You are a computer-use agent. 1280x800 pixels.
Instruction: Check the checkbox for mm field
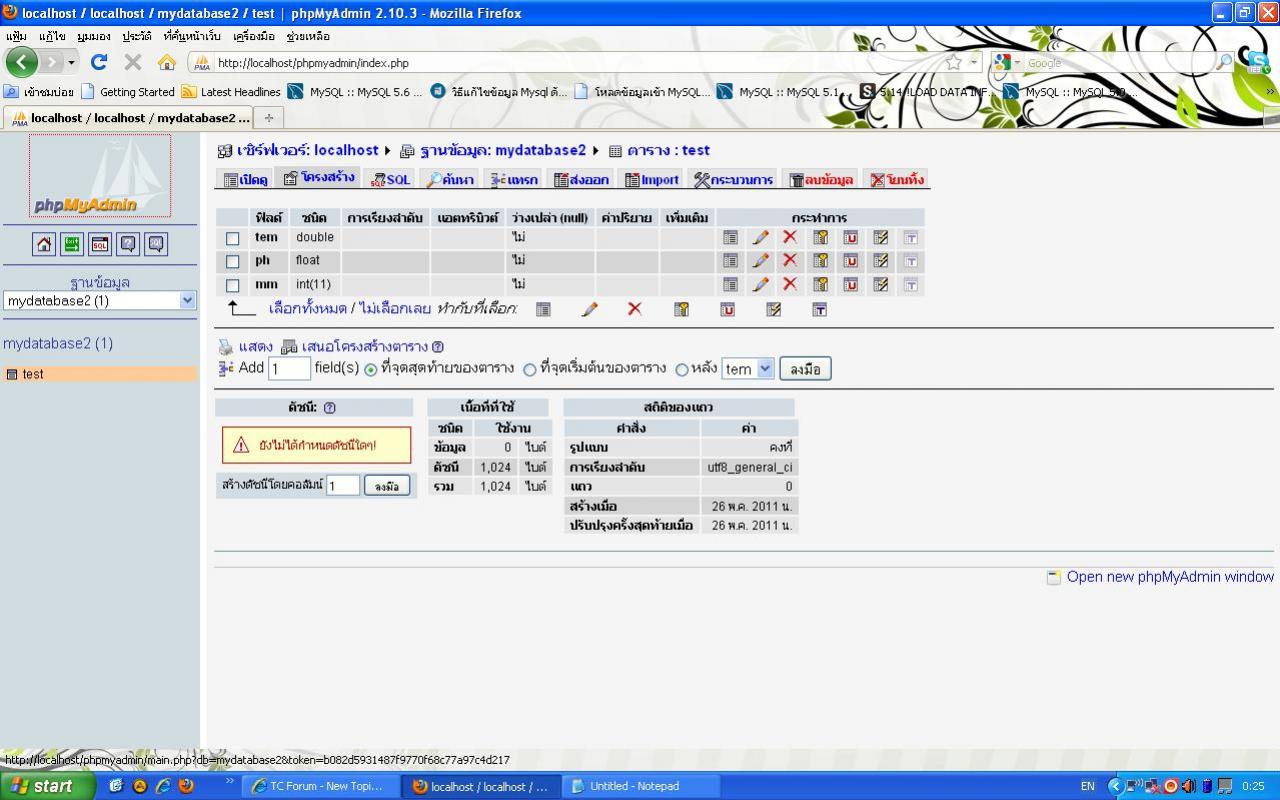tap(233, 286)
